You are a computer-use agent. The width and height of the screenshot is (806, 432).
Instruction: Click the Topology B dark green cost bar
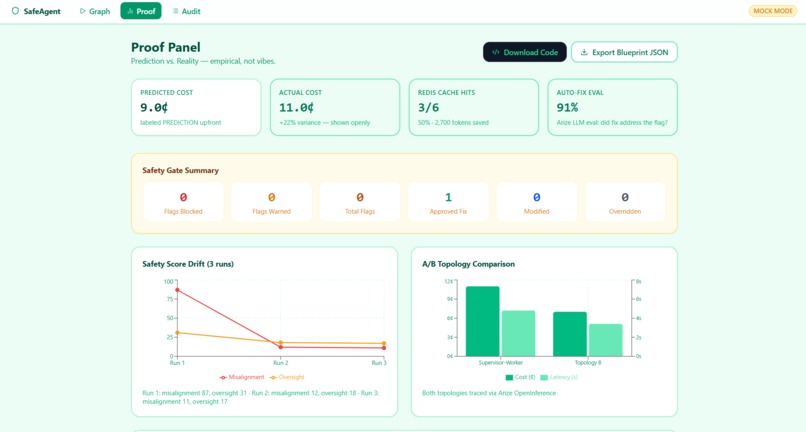[570, 334]
